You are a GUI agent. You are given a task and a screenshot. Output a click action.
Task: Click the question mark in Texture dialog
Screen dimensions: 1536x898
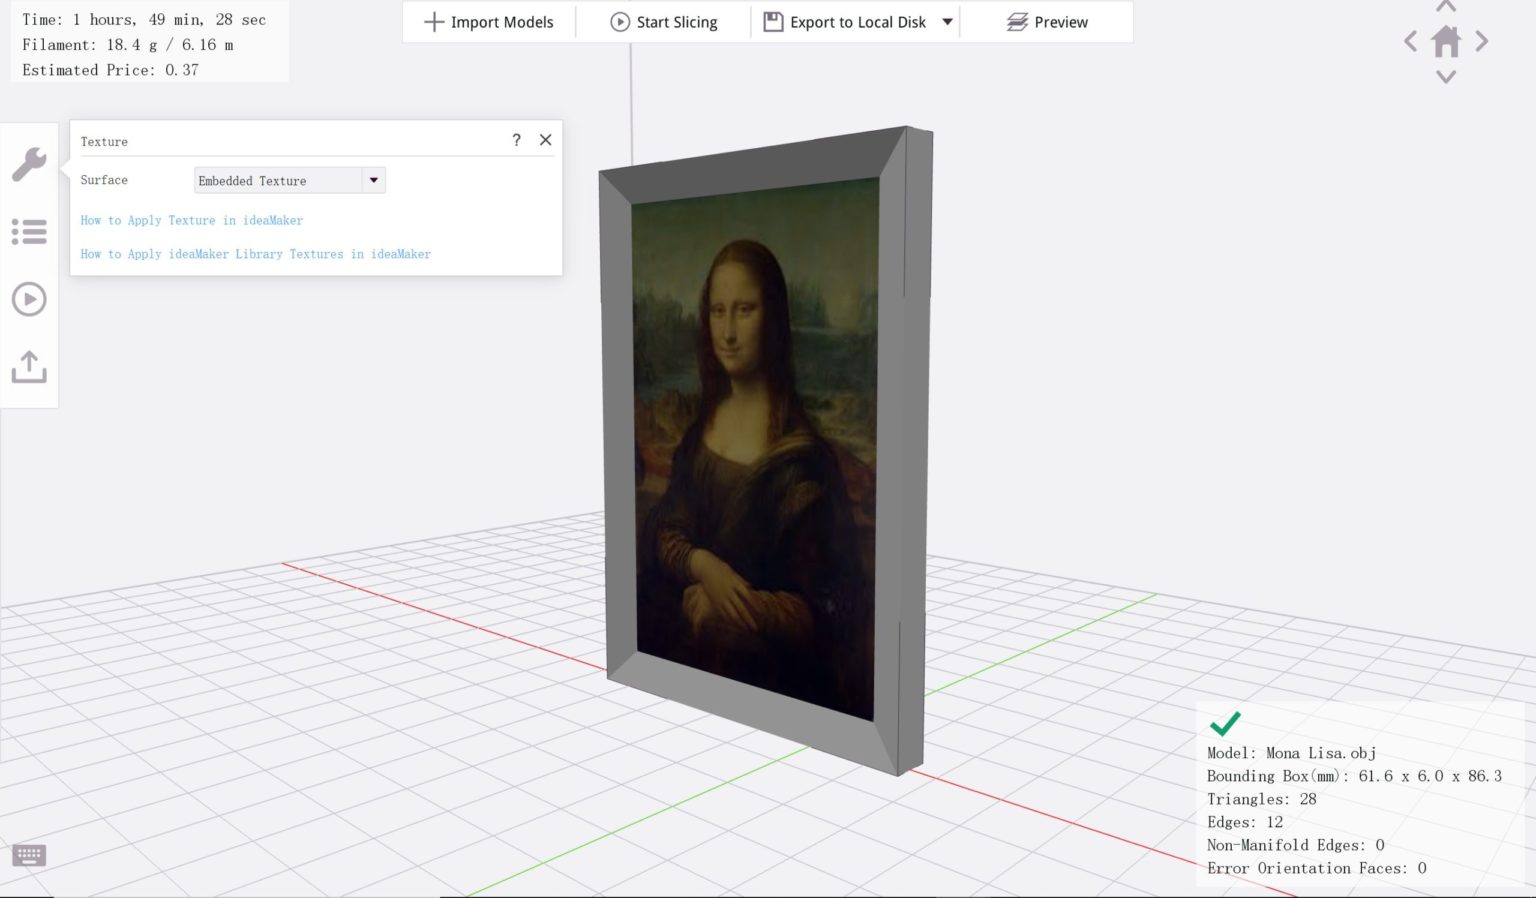516,140
